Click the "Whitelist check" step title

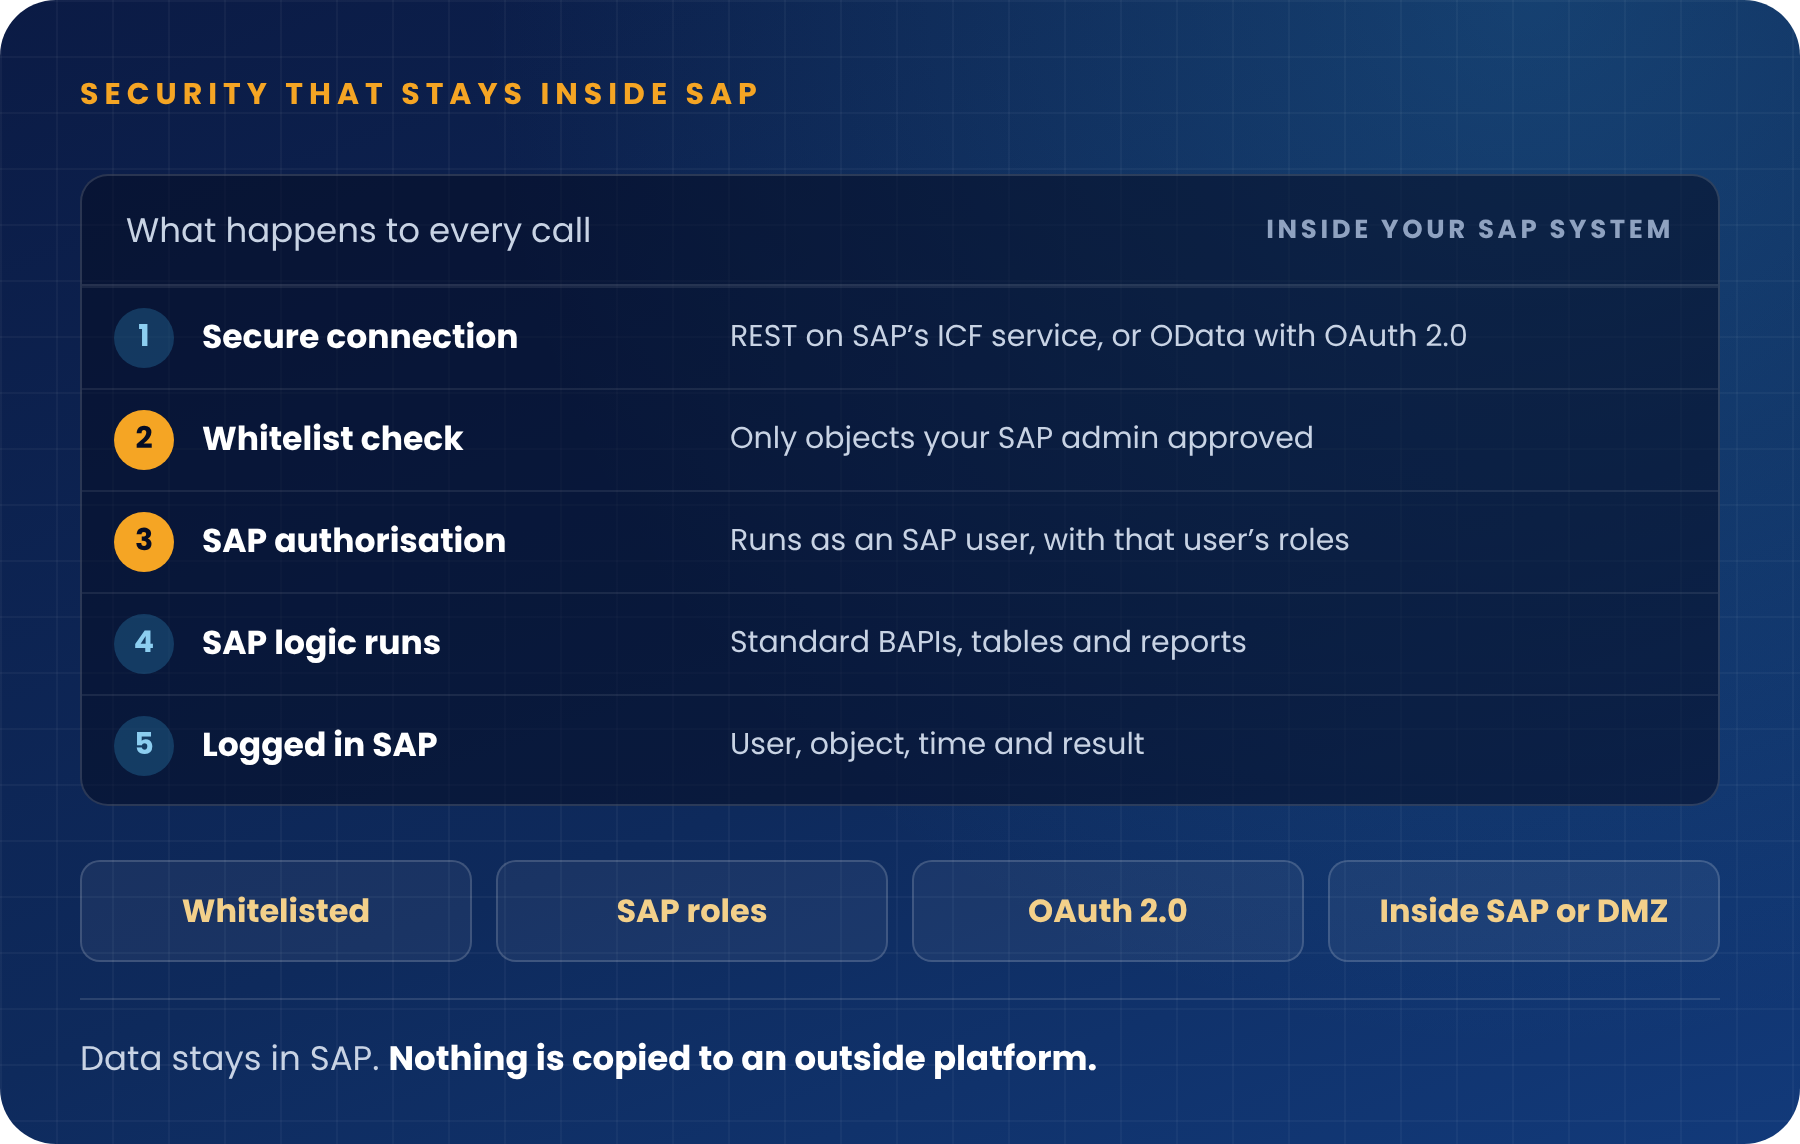[333, 439]
